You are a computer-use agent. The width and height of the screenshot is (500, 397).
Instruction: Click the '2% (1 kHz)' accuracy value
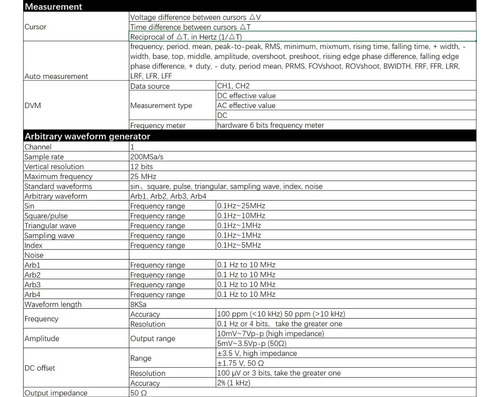point(346,383)
